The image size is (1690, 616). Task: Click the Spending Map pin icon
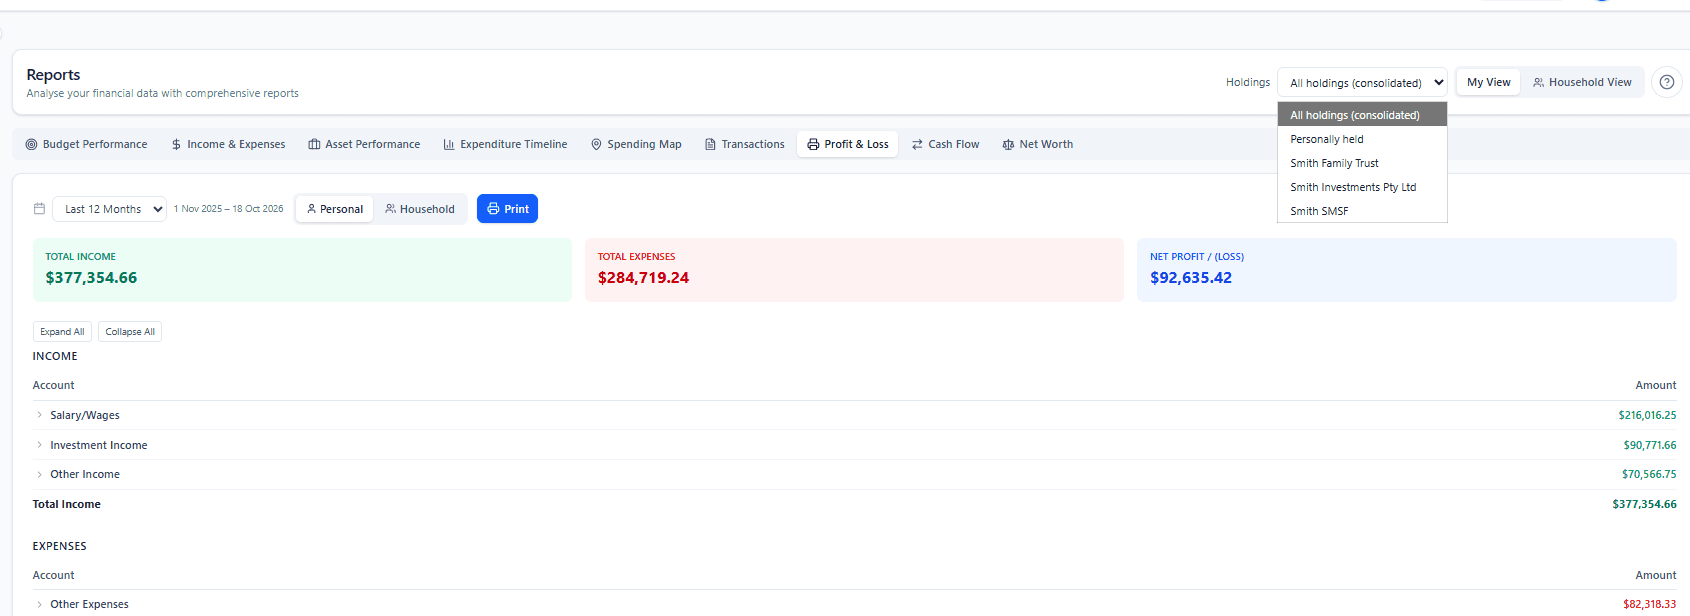tap(596, 144)
